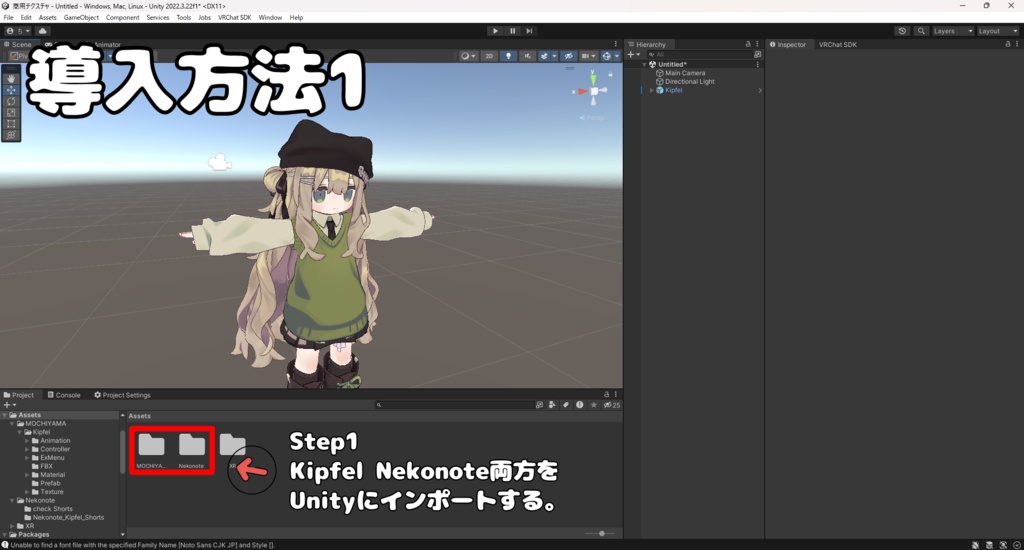Select the Rect transform tool
The height and width of the screenshot is (550, 1024).
click(11, 123)
